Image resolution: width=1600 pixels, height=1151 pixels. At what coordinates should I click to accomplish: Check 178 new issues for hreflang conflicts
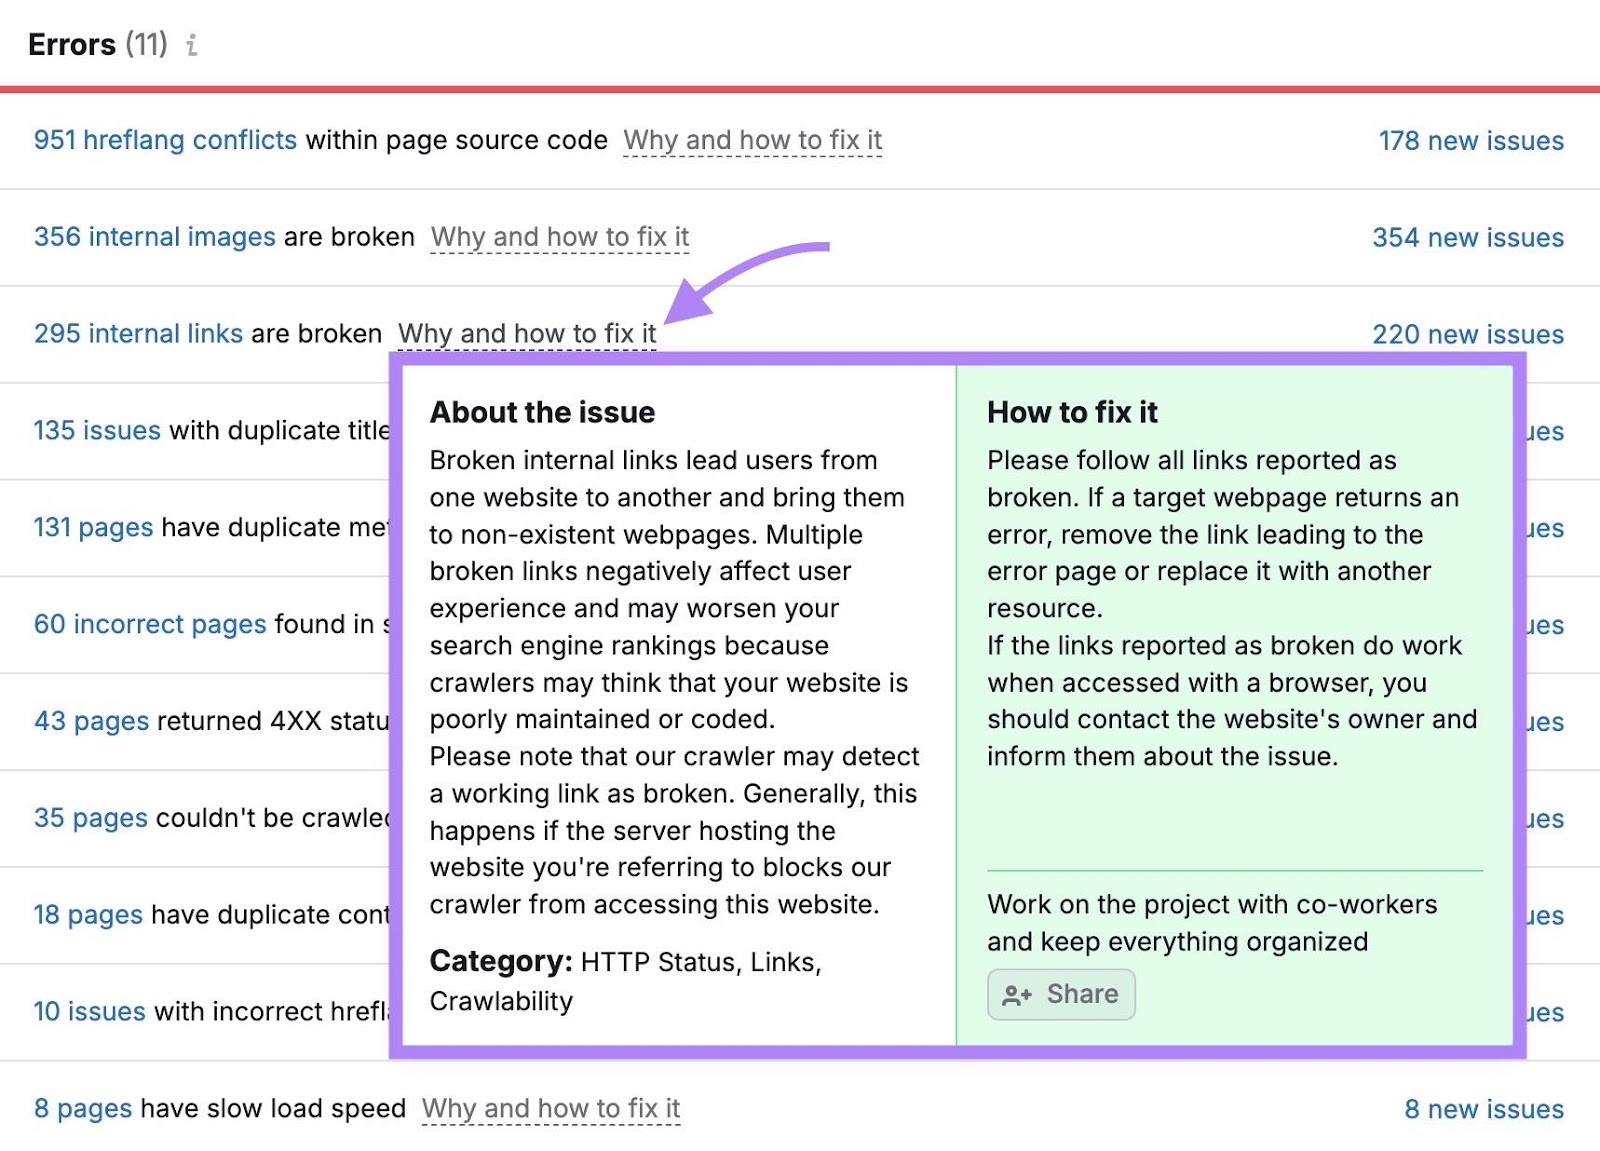pos(1470,140)
